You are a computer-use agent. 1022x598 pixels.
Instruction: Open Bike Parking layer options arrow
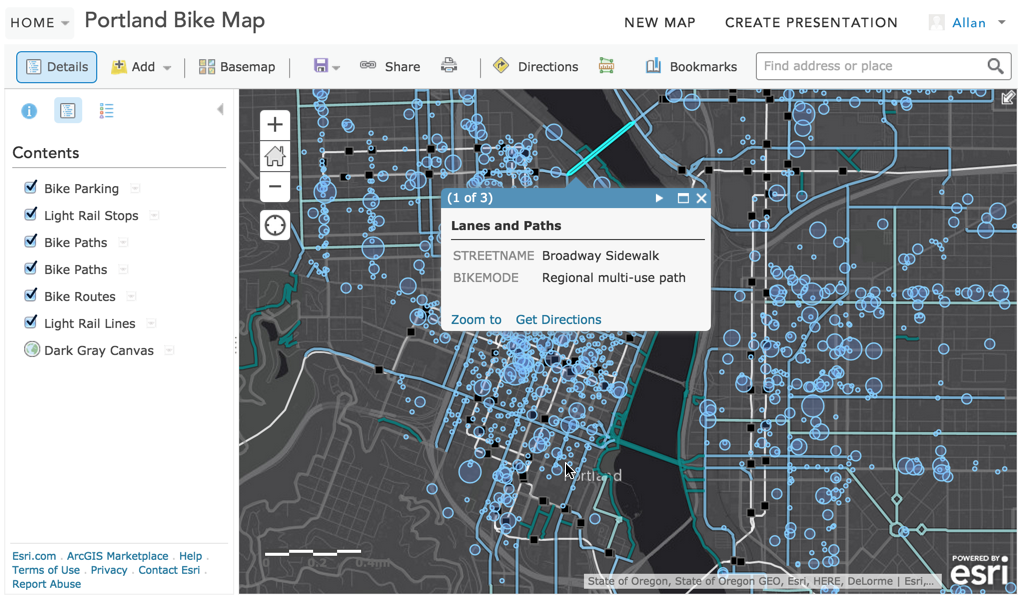pyautogui.click(x=135, y=188)
